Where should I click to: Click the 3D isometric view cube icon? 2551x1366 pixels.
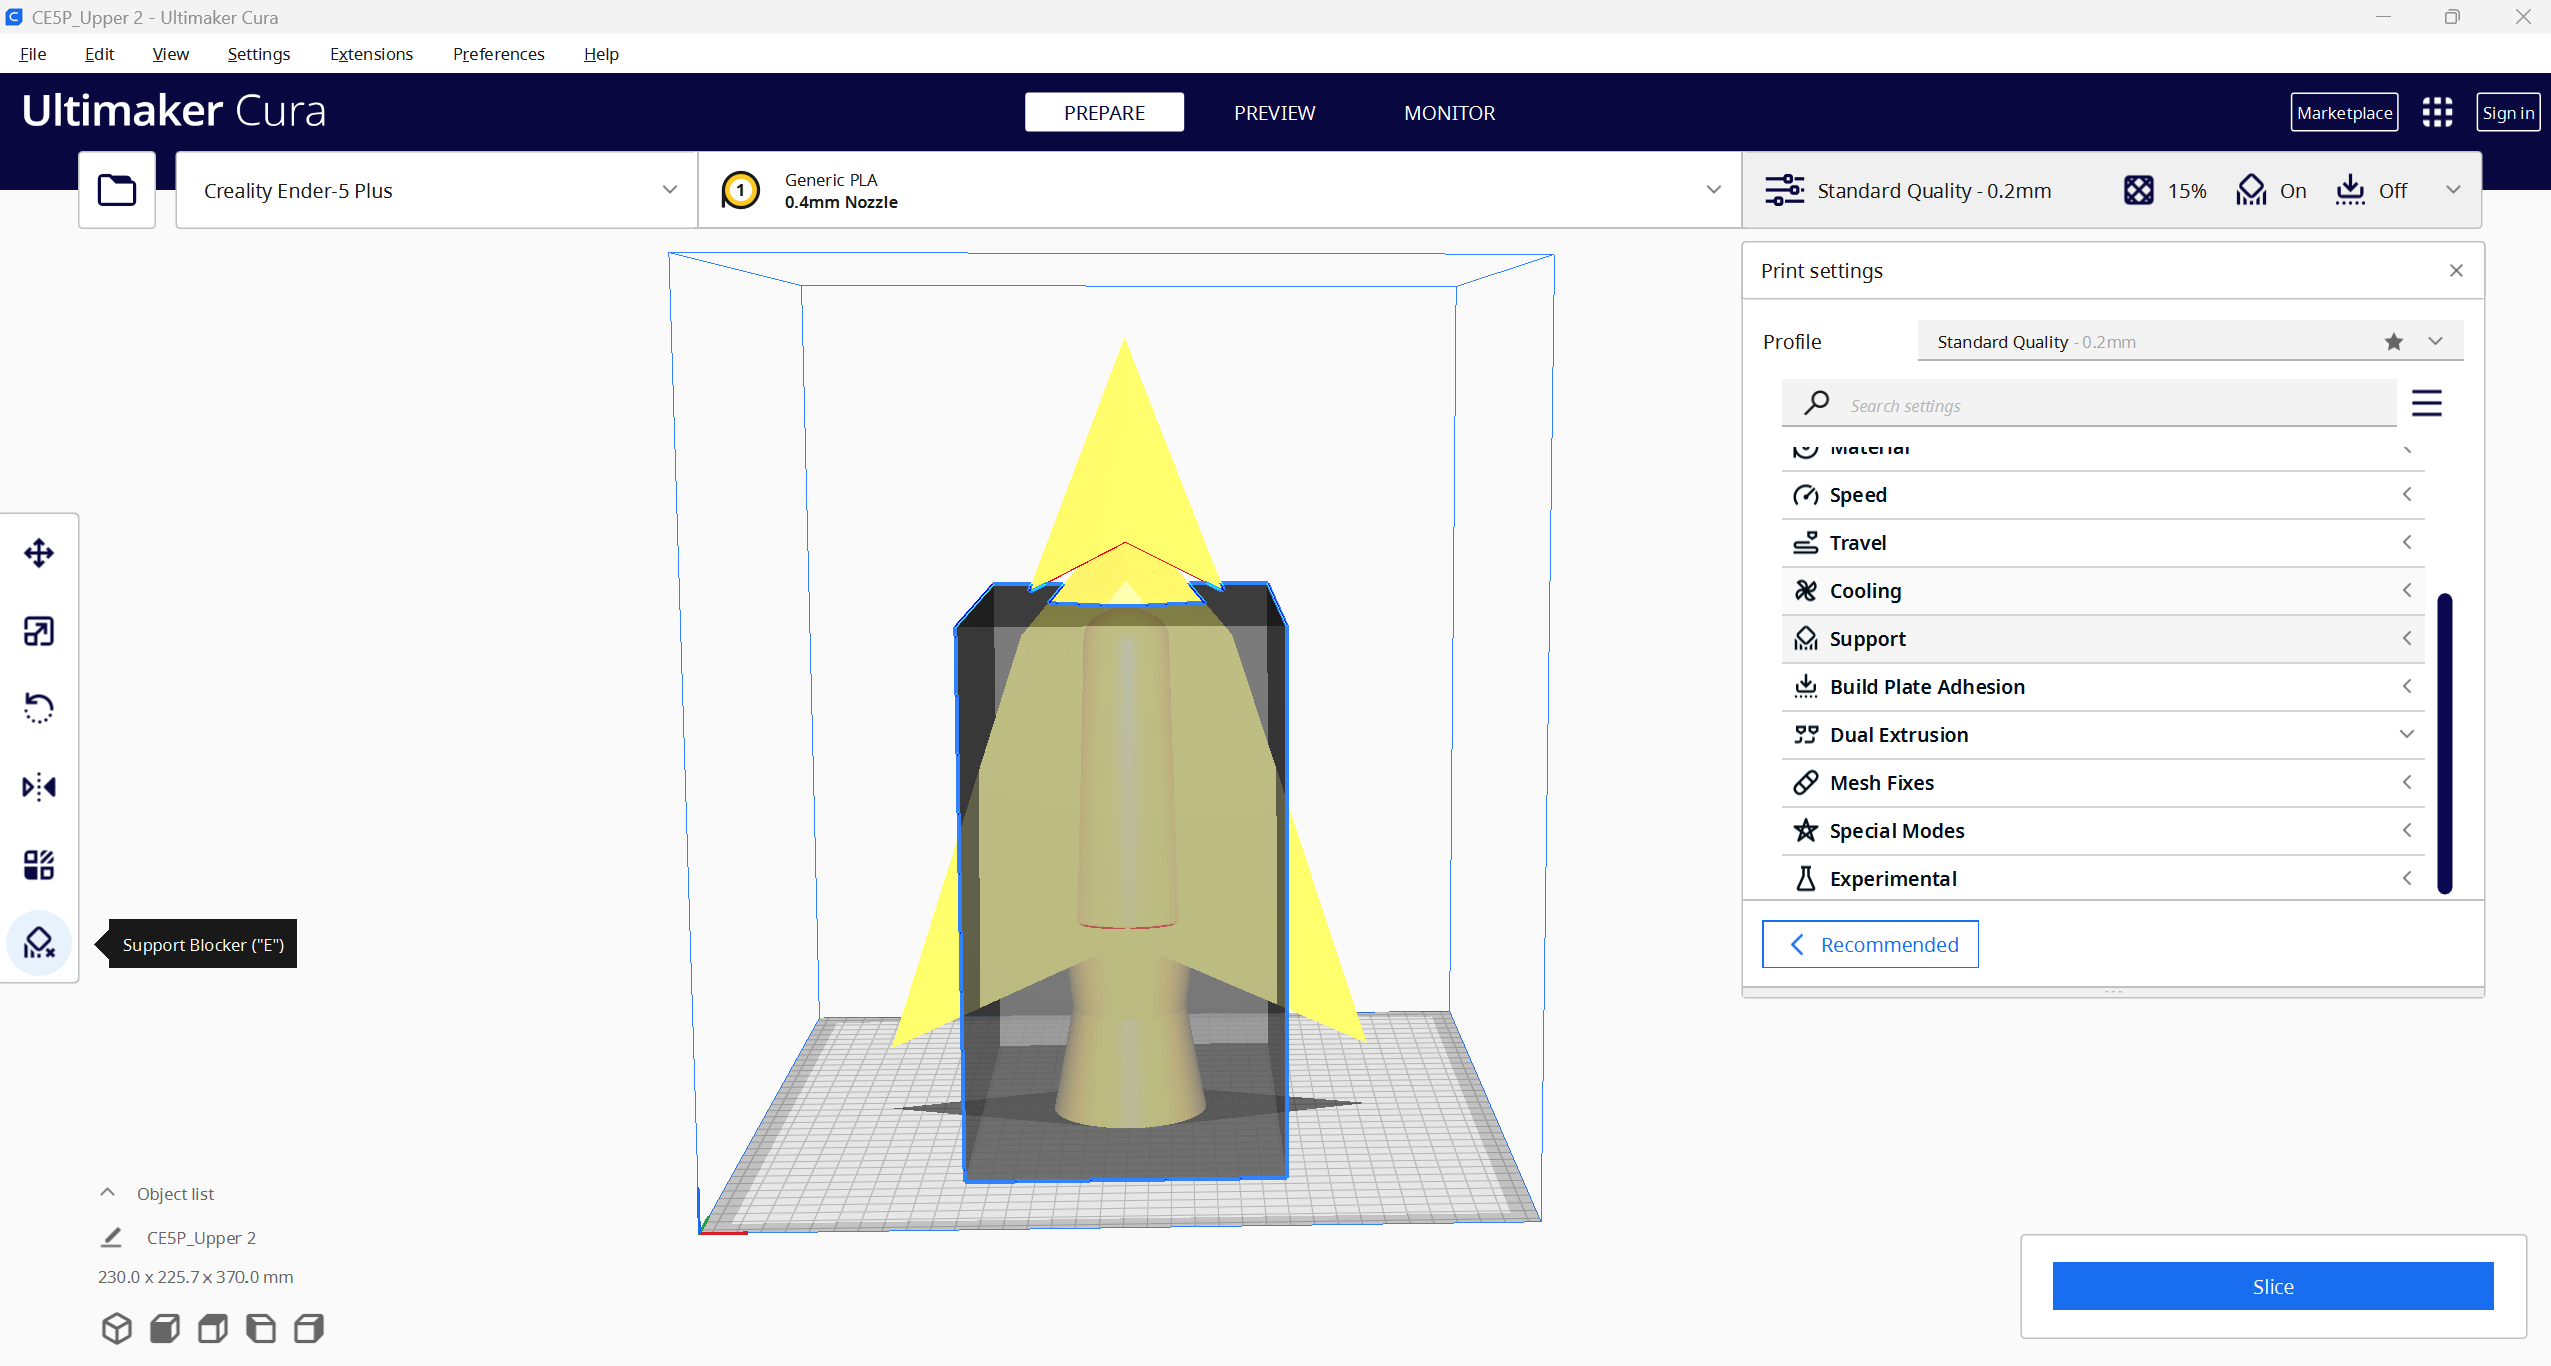117,1328
